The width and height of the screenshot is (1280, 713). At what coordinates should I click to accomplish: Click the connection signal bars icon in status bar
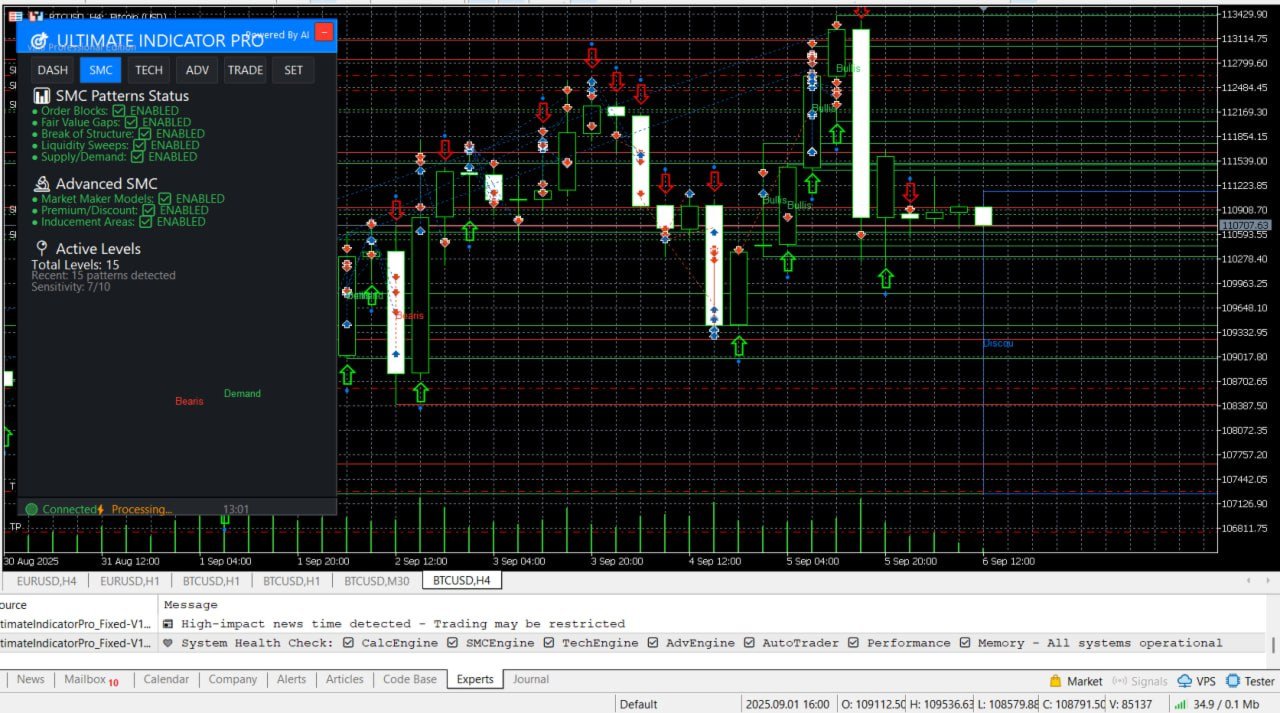1180,704
